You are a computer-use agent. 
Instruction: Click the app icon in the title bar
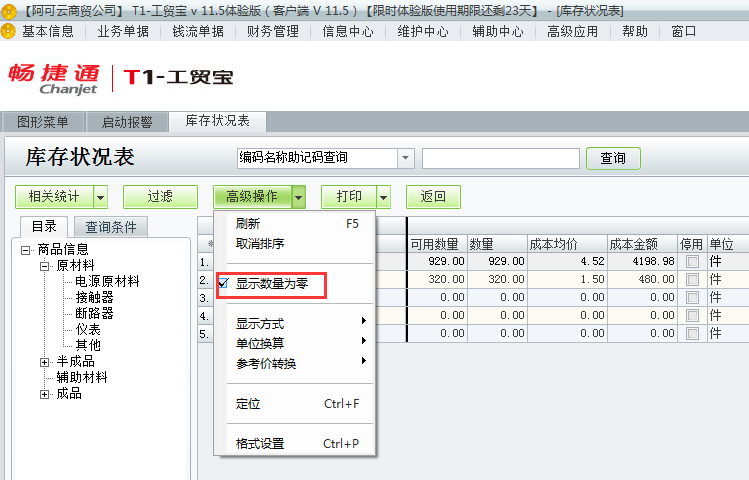[8, 10]
